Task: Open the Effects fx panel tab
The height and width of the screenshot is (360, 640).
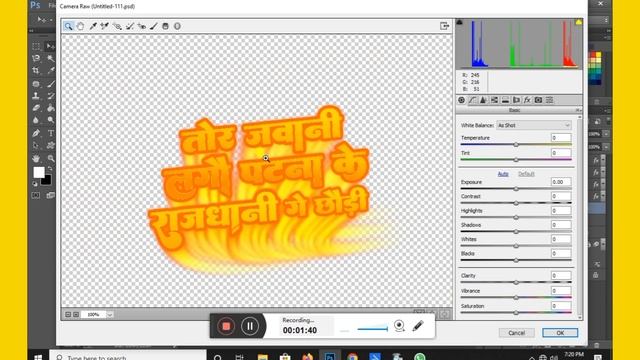Action: (x=527, y=100)
